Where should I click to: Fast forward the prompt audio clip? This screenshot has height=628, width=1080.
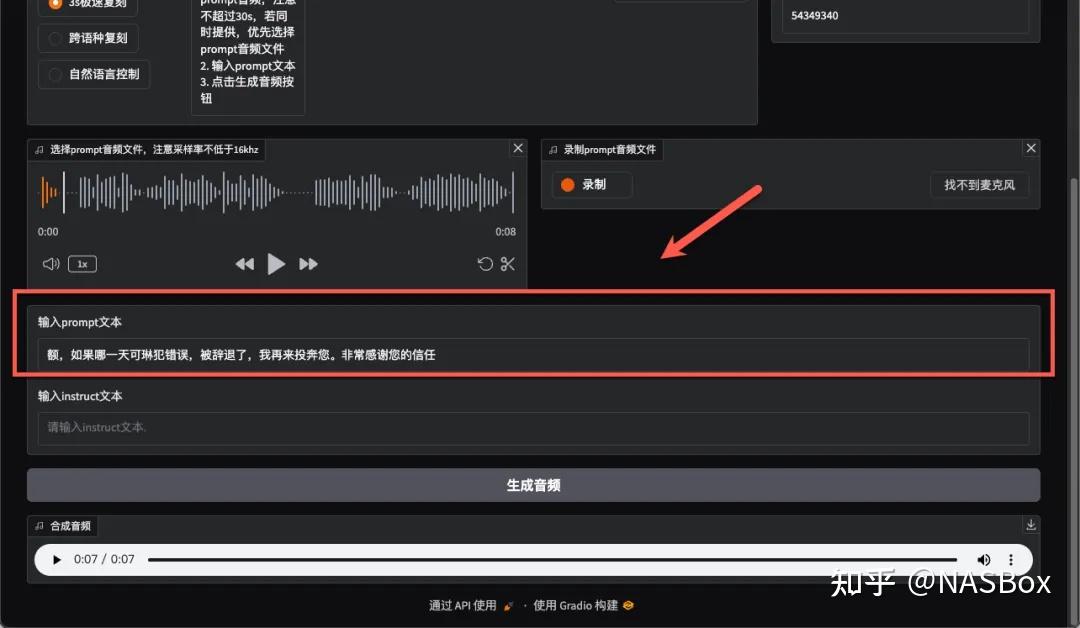click(x=309, y=264)
